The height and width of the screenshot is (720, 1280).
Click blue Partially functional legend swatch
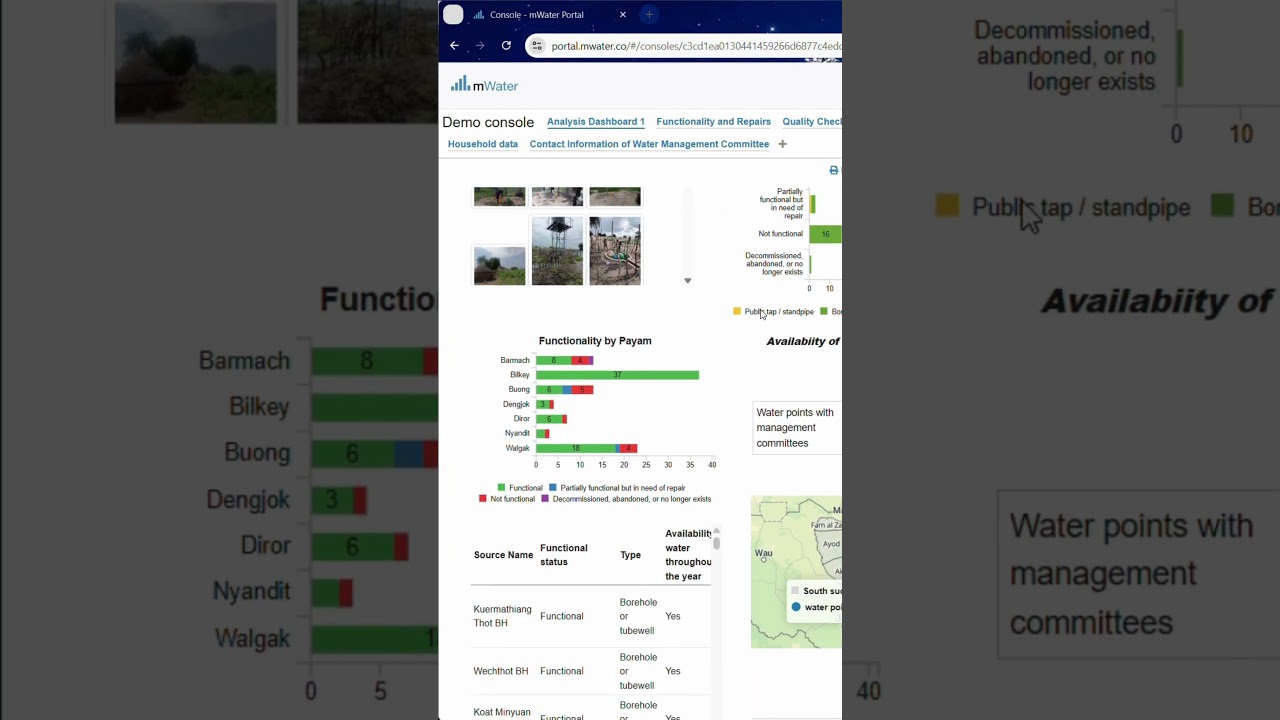click(553, 488)
